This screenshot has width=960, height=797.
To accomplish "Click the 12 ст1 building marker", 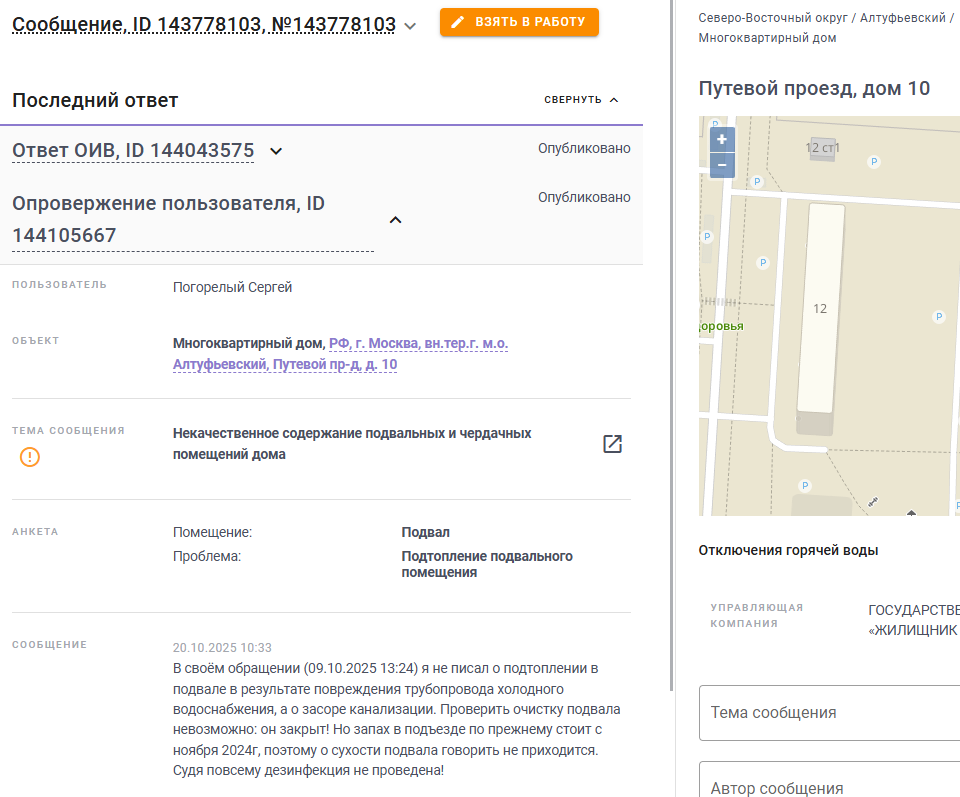I will [822, 148].
